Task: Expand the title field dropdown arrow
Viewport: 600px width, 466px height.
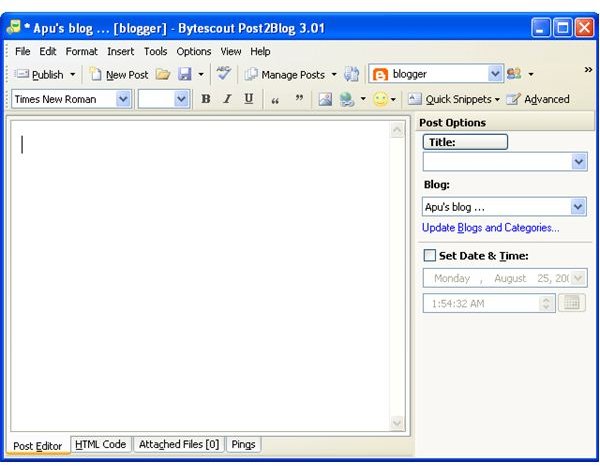Action: pos(579,162)
